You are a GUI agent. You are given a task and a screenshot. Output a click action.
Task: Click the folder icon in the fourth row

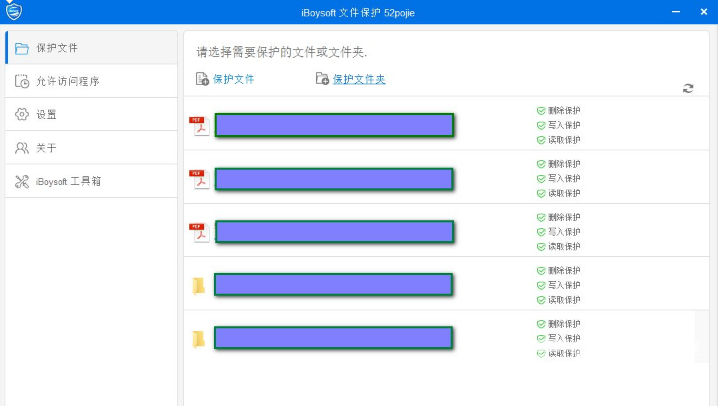199,285
